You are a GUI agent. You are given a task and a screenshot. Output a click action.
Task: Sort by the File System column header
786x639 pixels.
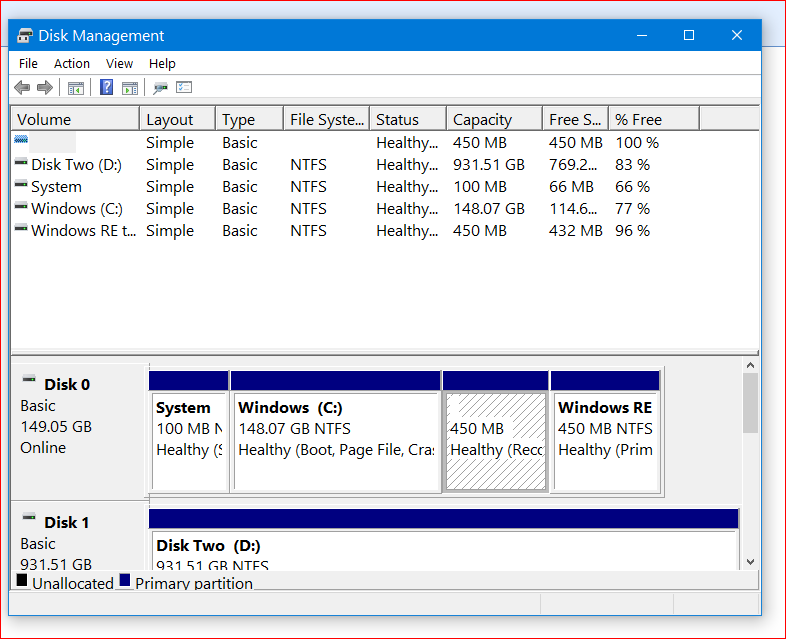(x=326, y=119)
